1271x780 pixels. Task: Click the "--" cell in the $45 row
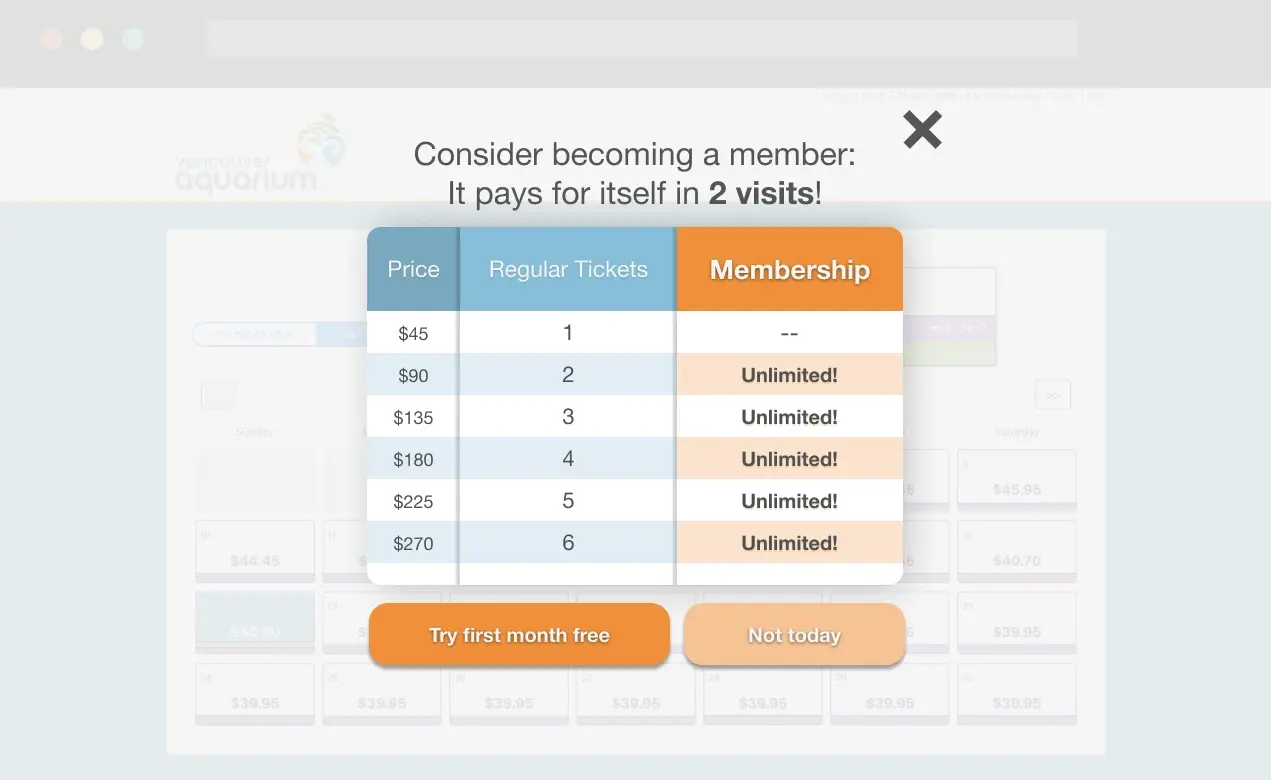pos(789,333)
